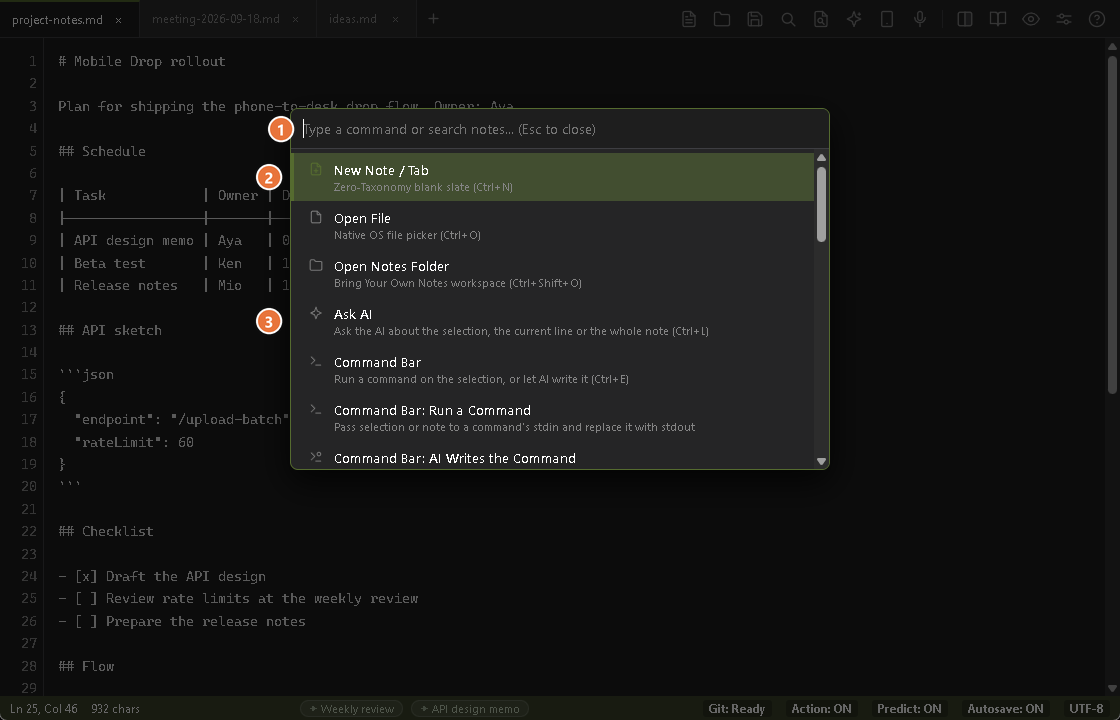Image resolution: width=1120 pixels, height=720 pixels.
Task: Open the folder icon in top toolbar
Action: point(721,19)
